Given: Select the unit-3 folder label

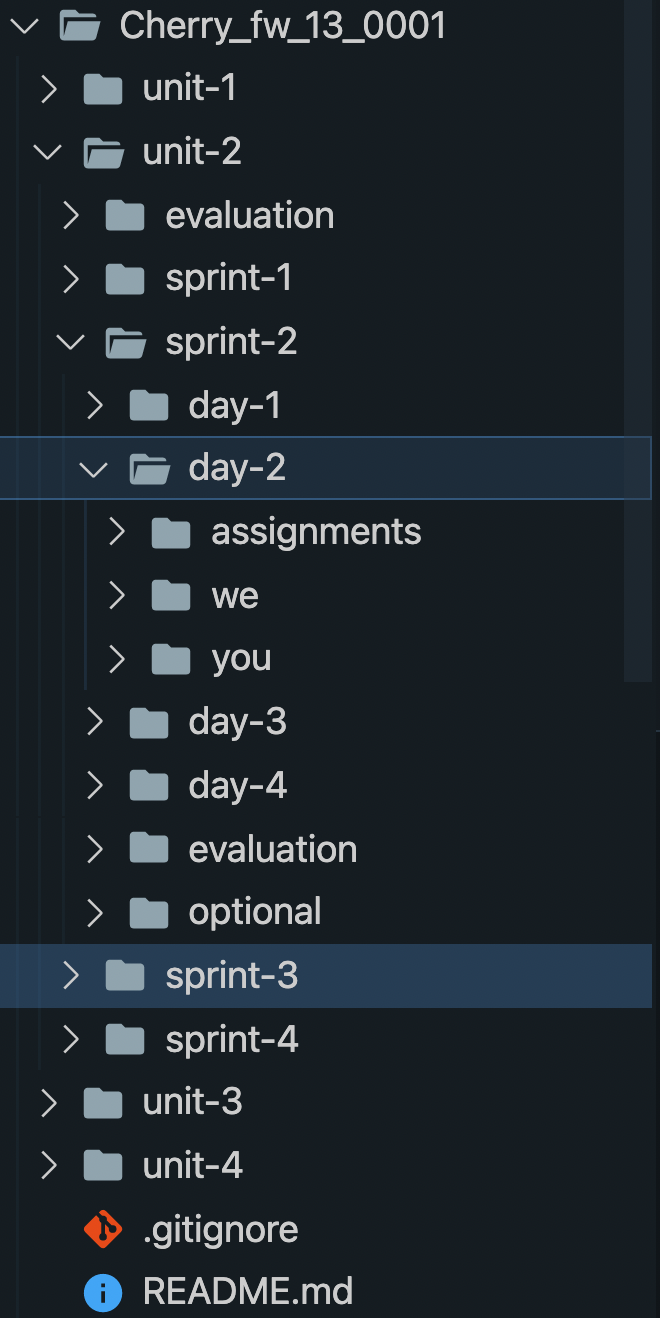Looking at the screenshot, I should click(x=192, y=1102).
